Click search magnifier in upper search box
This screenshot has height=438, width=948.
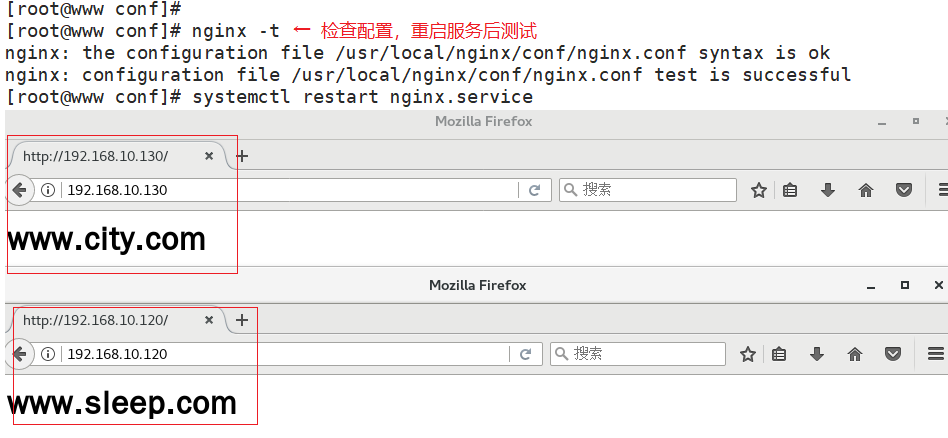point(570,190)
